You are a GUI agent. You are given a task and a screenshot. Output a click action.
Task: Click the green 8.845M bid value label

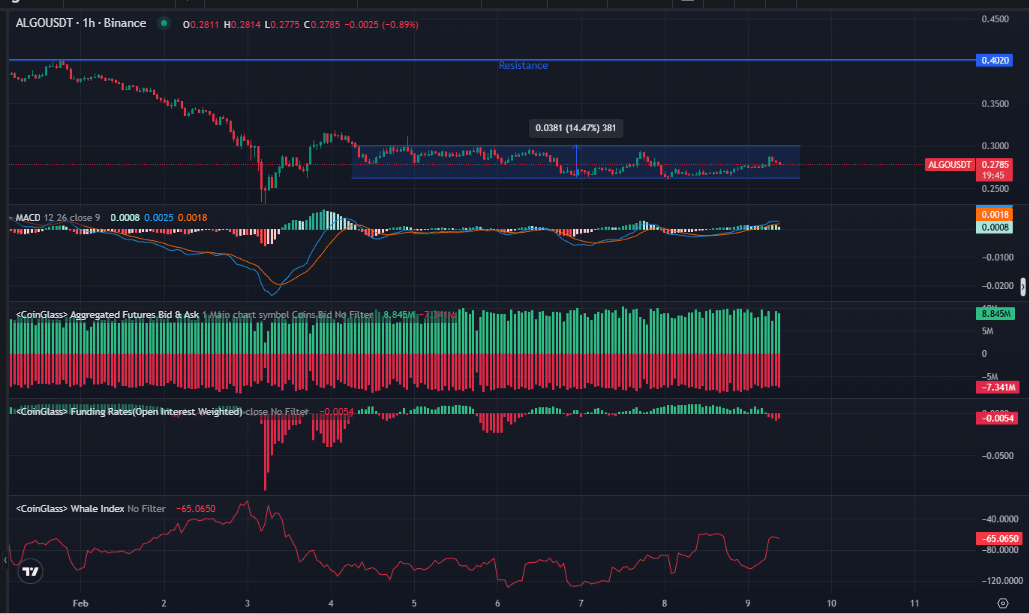(995, 314)
